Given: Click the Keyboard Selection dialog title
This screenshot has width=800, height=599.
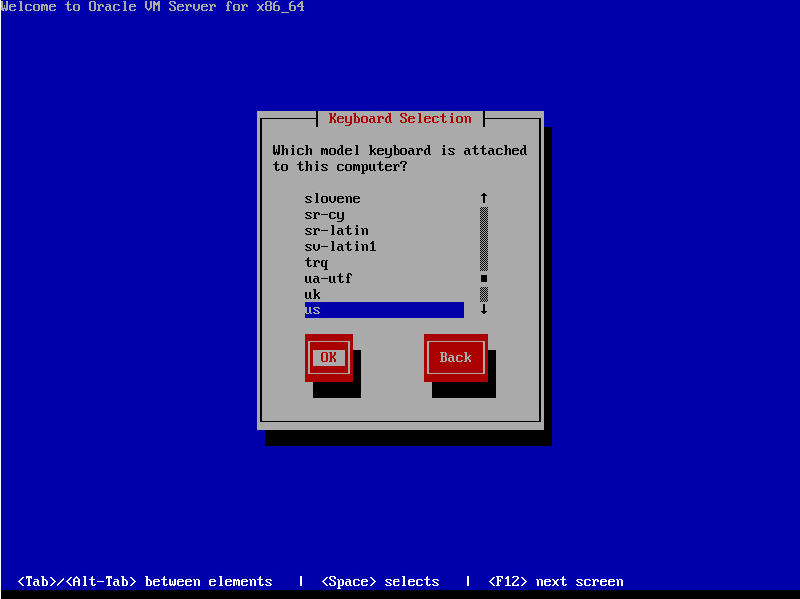Looking at the screenshot, I should (x=400, y=119).
